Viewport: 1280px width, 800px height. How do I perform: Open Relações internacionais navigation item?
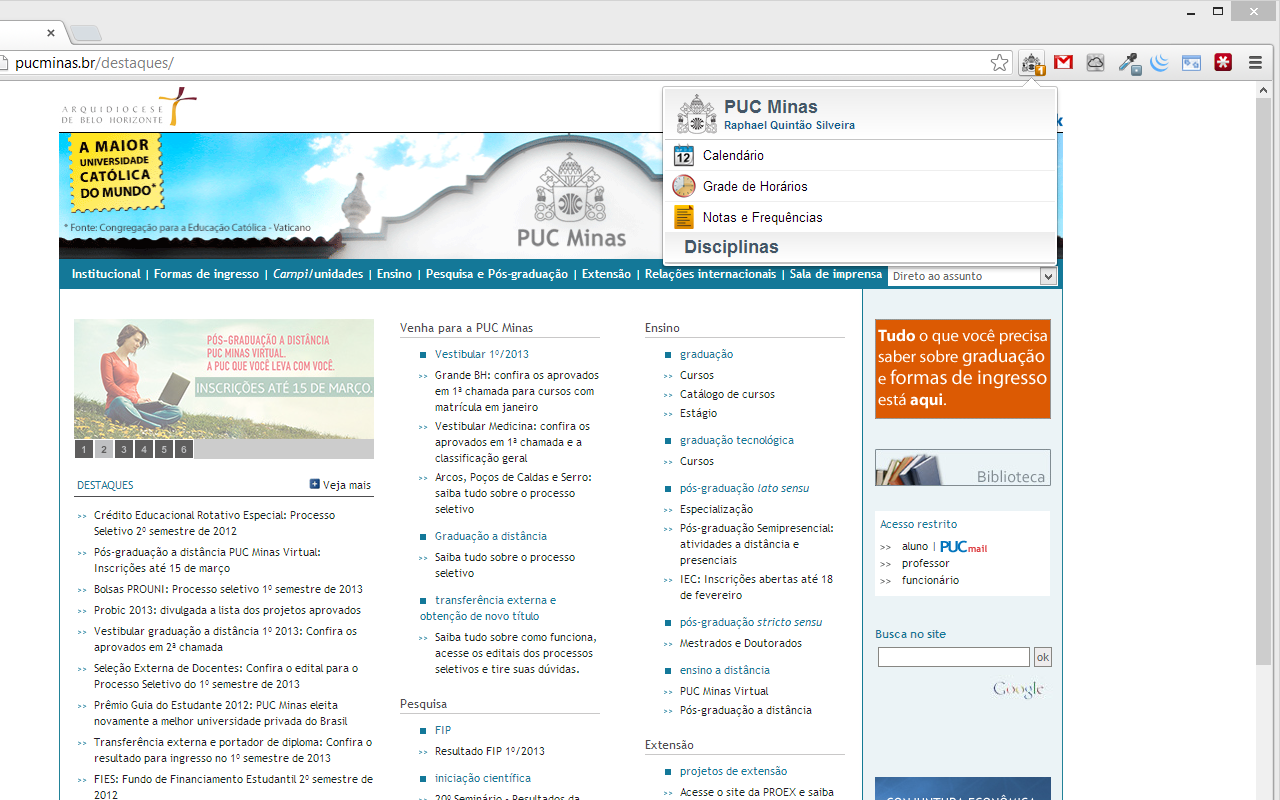[710, 274]
